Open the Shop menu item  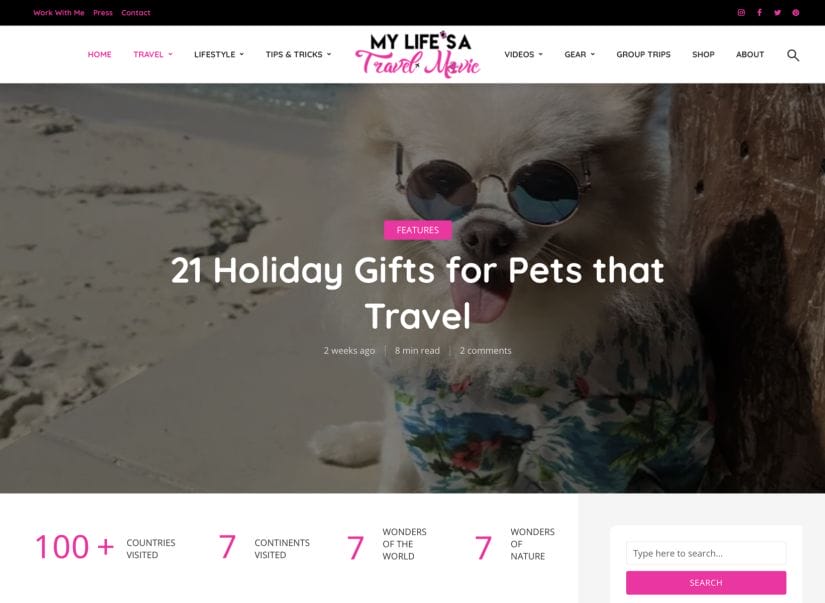703,54
